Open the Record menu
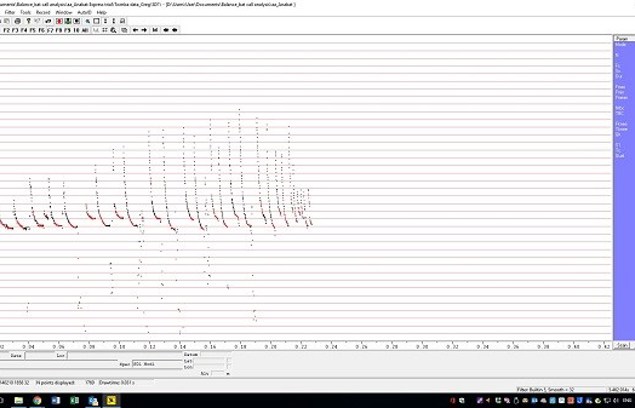This screenshot has height=408, width=635. point(43,13)
